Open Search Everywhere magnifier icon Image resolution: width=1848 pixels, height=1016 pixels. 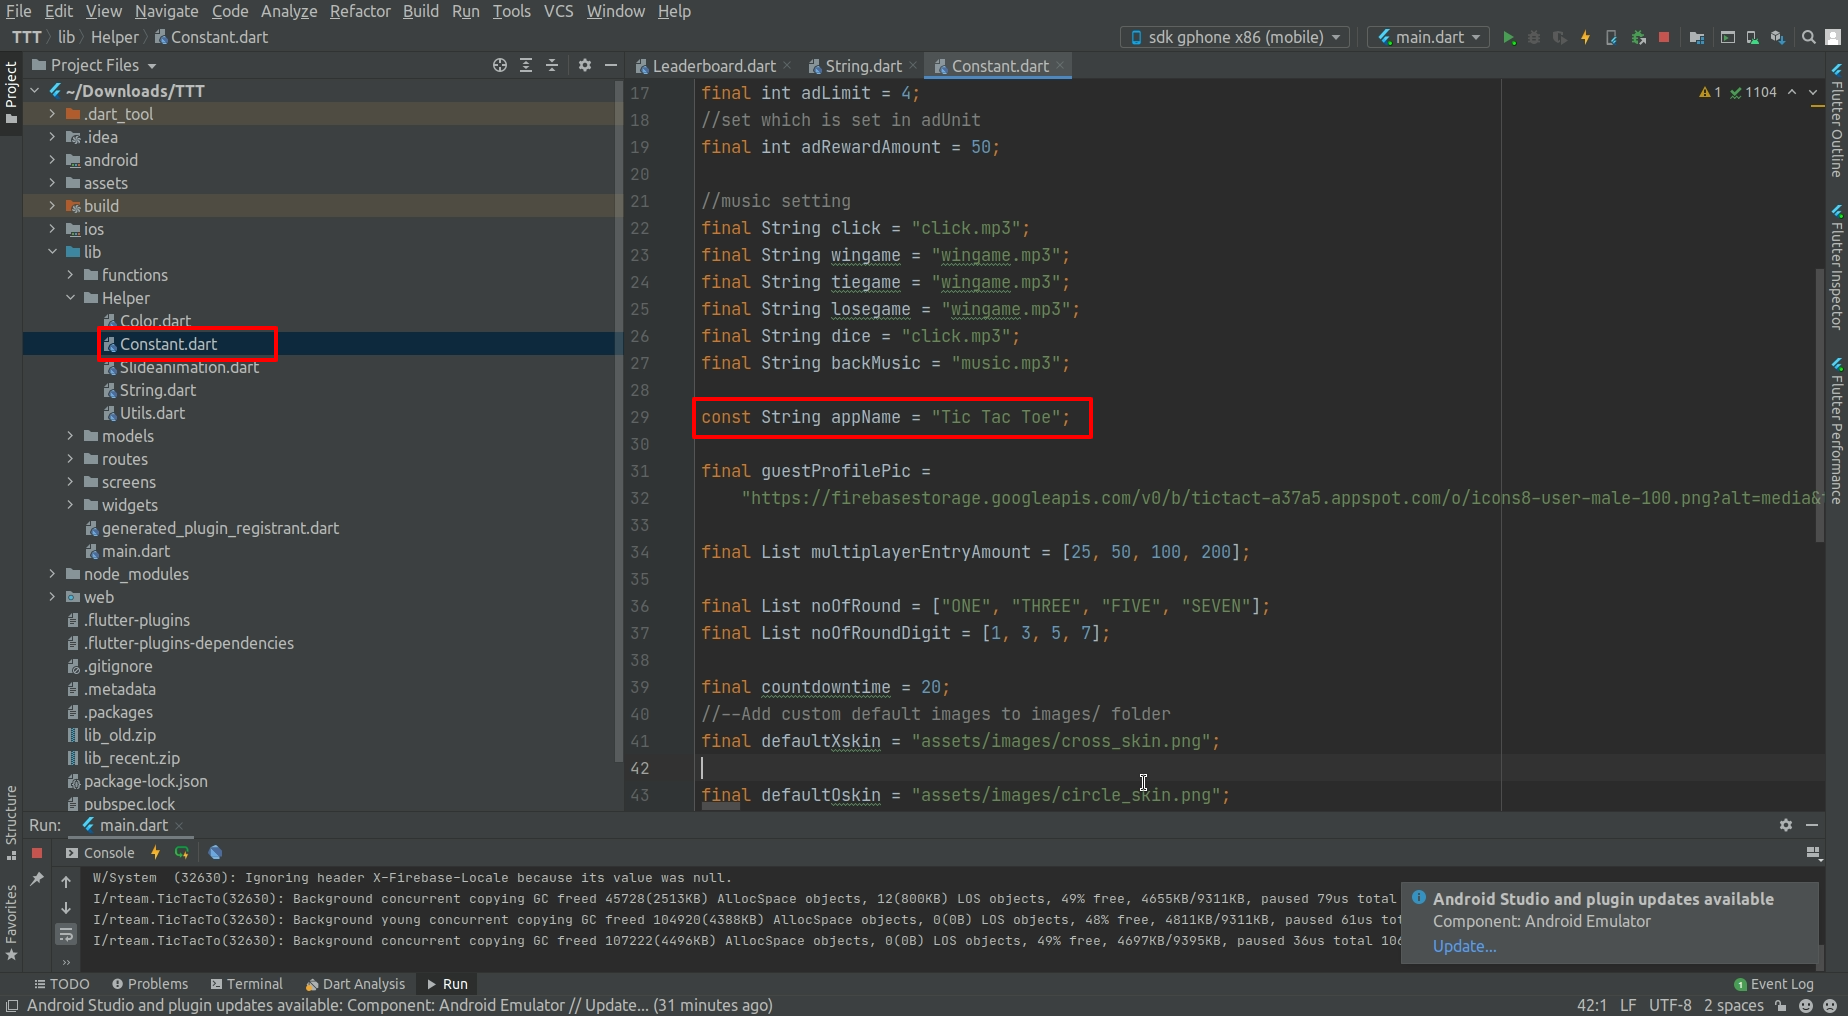1808,38
